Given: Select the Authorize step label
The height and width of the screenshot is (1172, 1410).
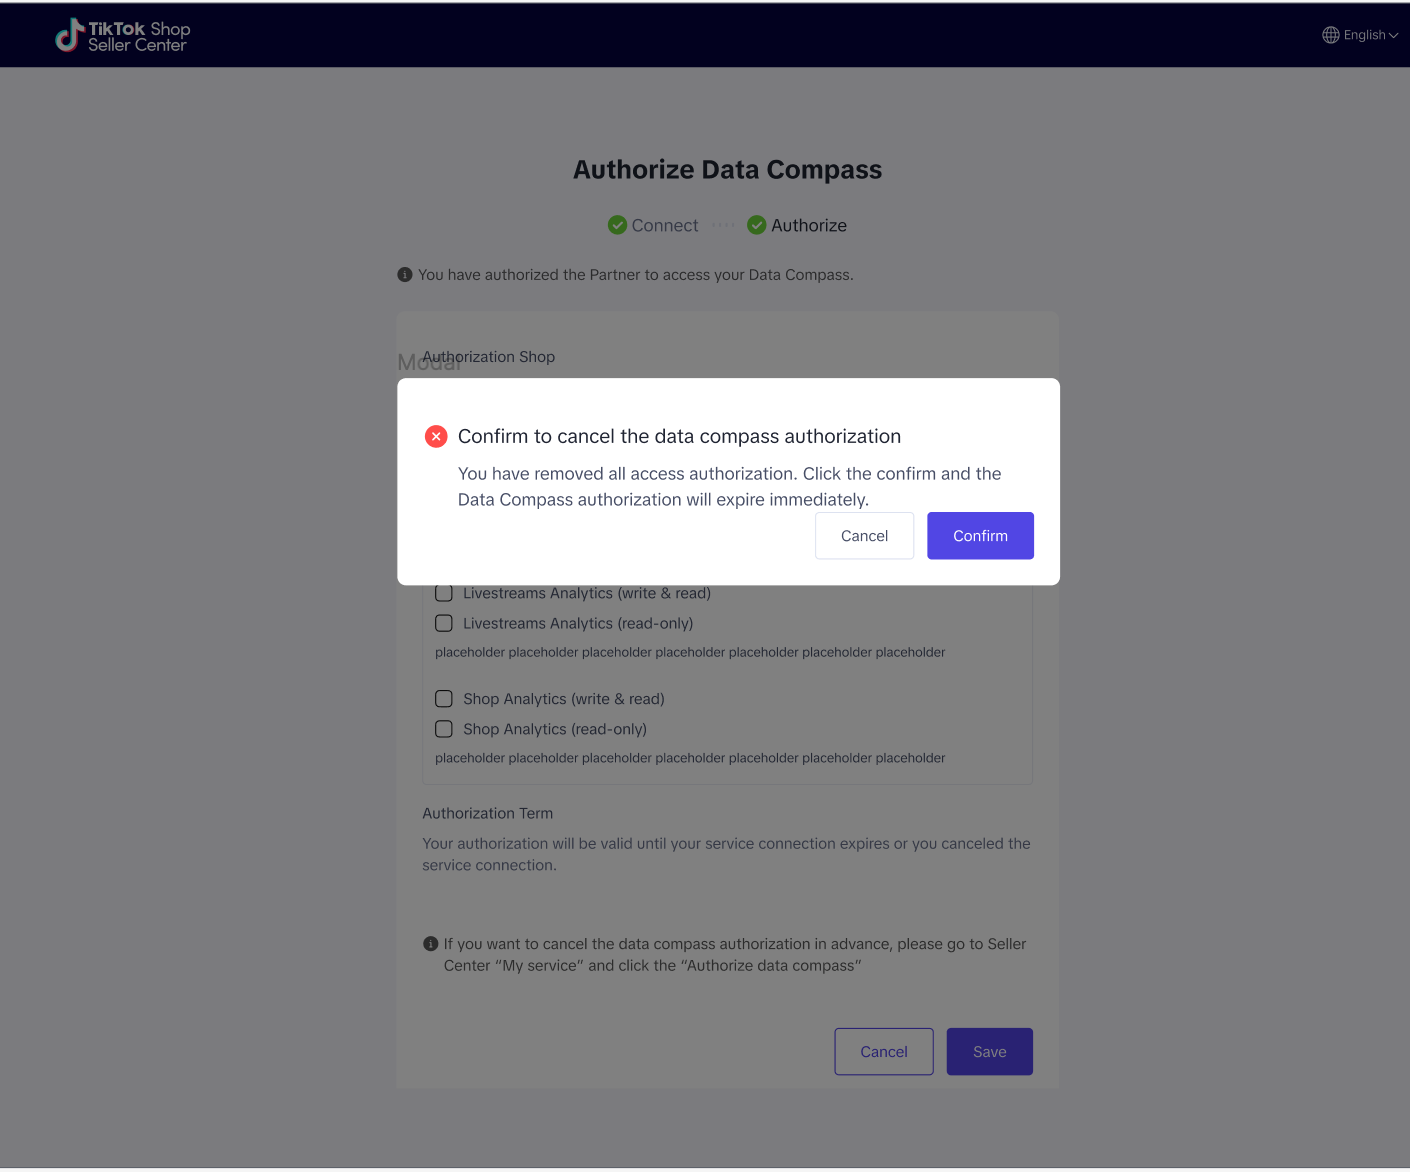Looking at the screenshot, I should (x=809, y=226).
